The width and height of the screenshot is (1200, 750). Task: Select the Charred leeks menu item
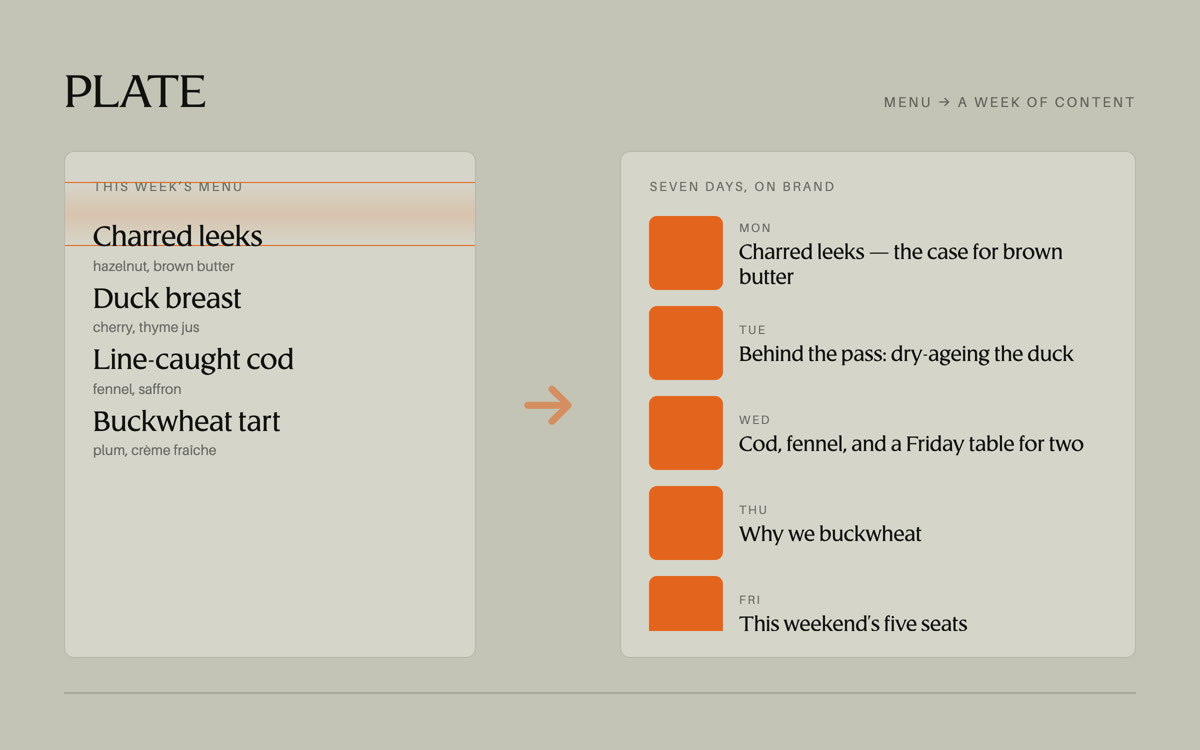(178, 236)
